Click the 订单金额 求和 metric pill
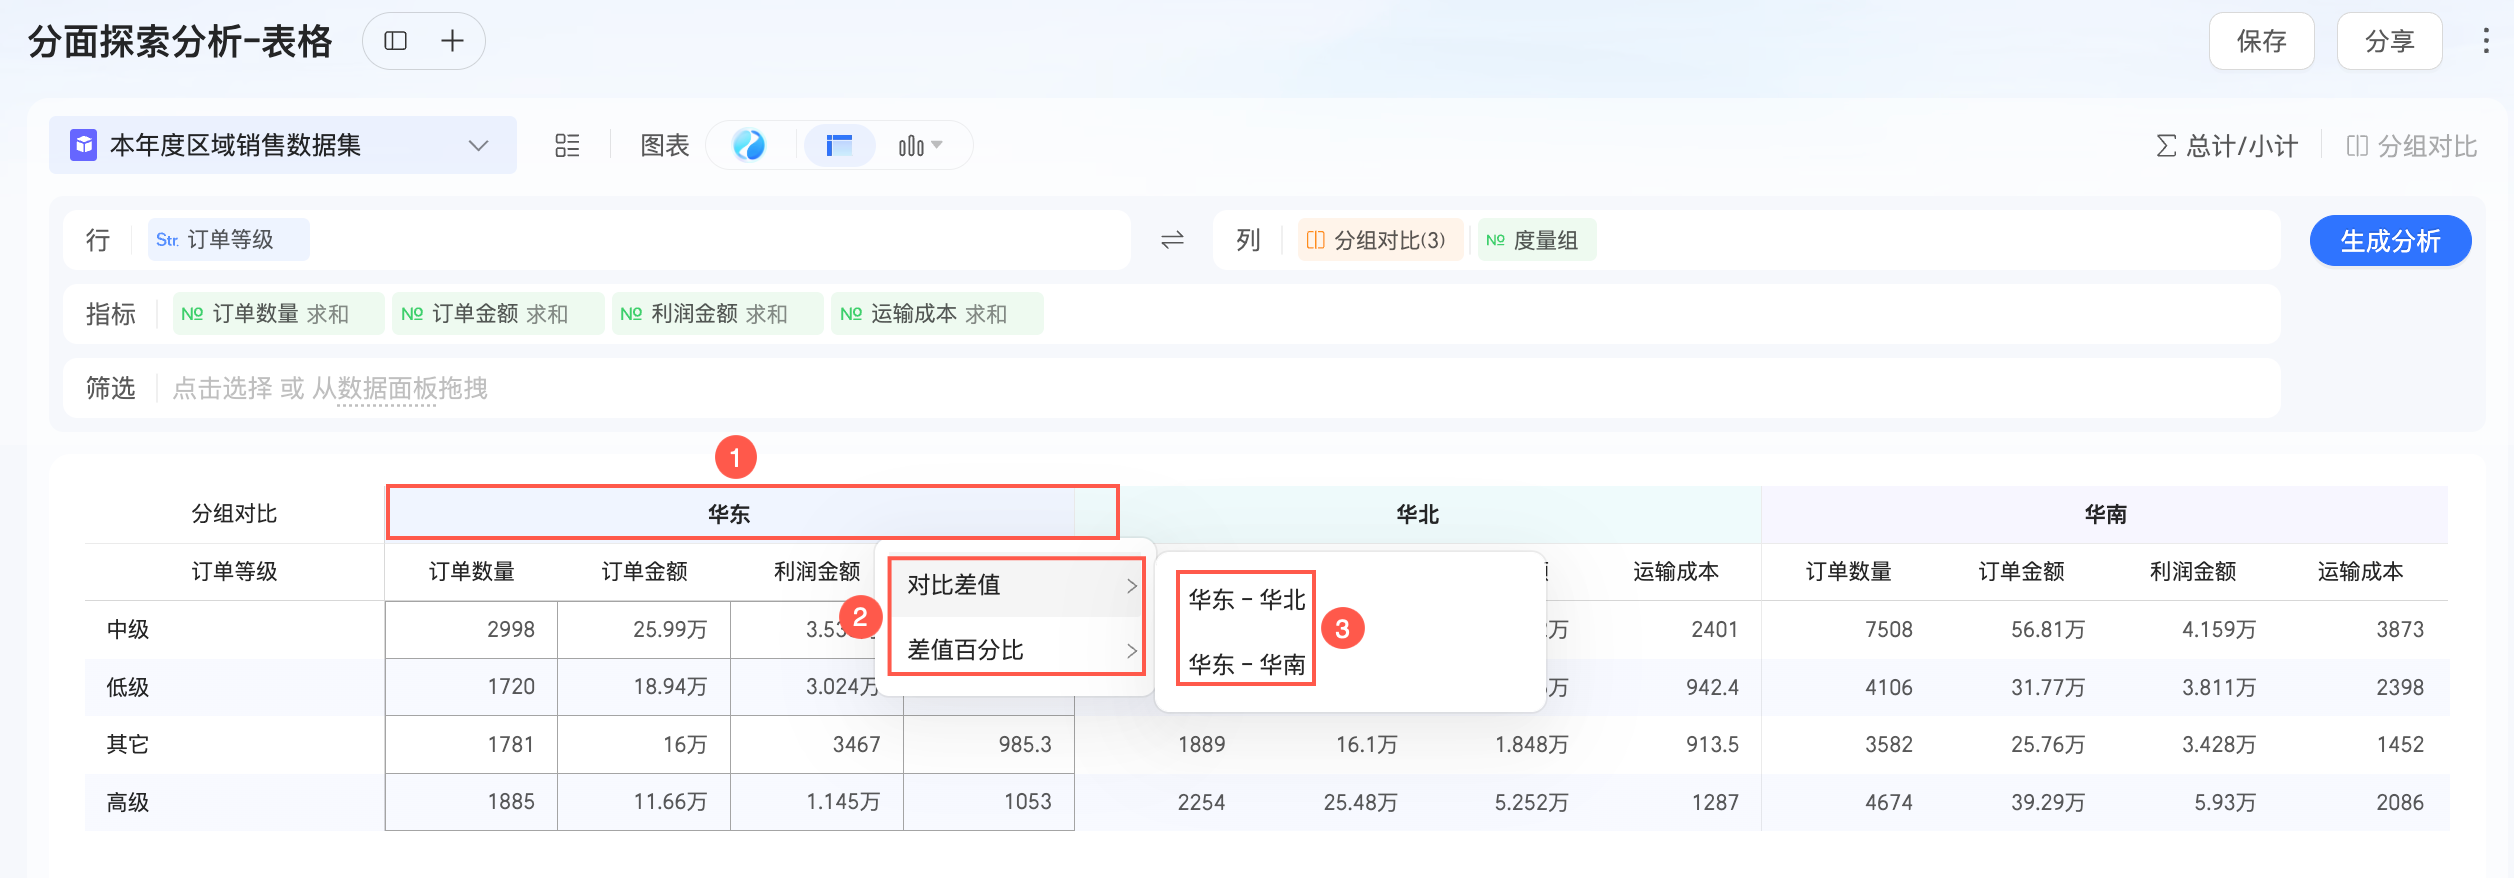2514x878 pixels. coord(498,314)
